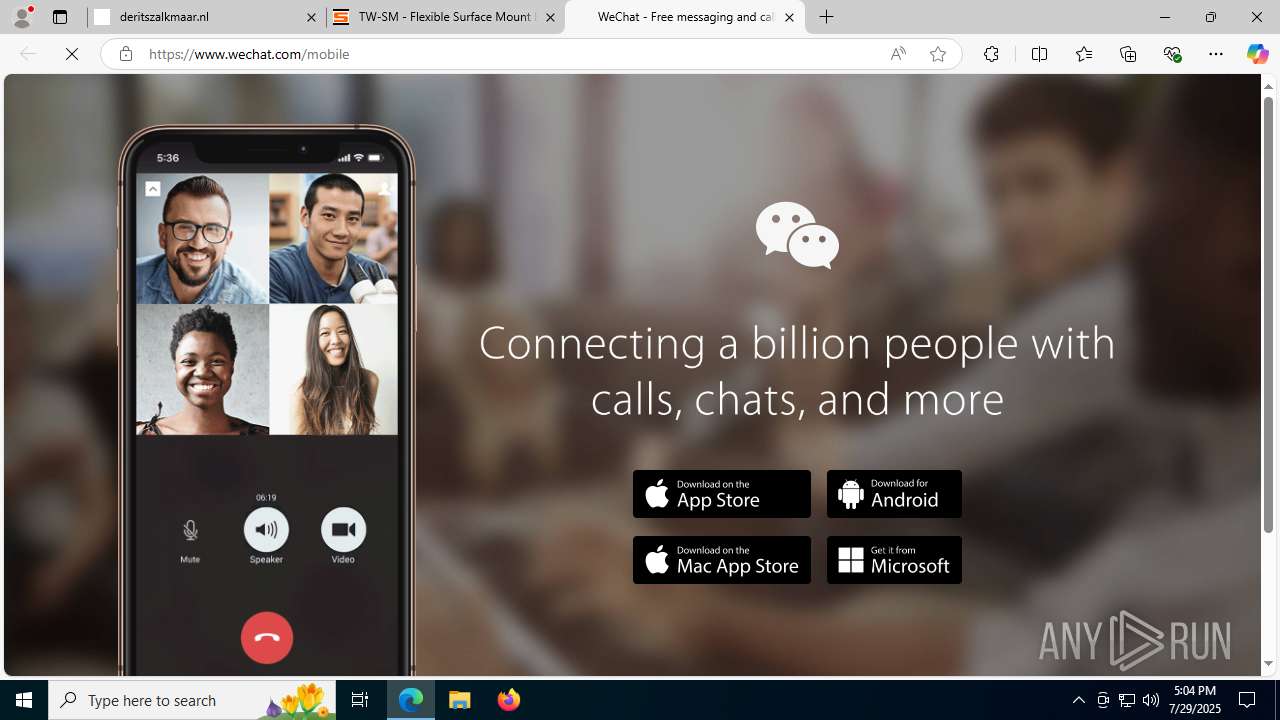
Task: Open Edge Settings and more menu
Action: coord(1216,54)
